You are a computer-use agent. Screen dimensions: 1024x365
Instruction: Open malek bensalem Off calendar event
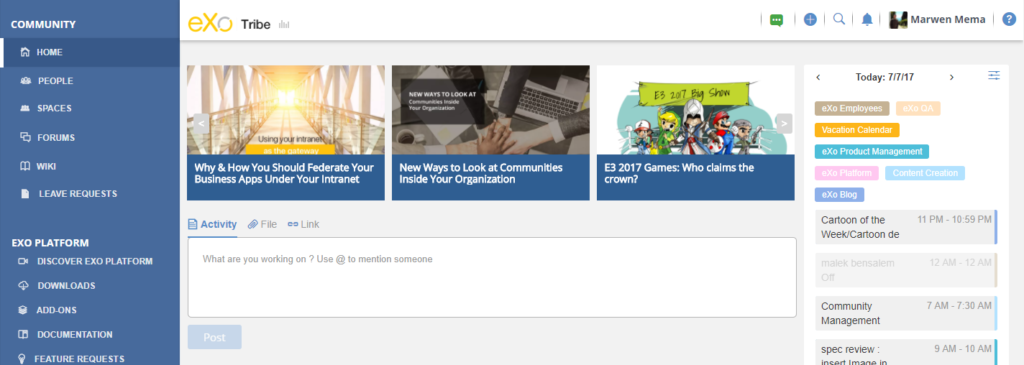[x=906, y=270]
